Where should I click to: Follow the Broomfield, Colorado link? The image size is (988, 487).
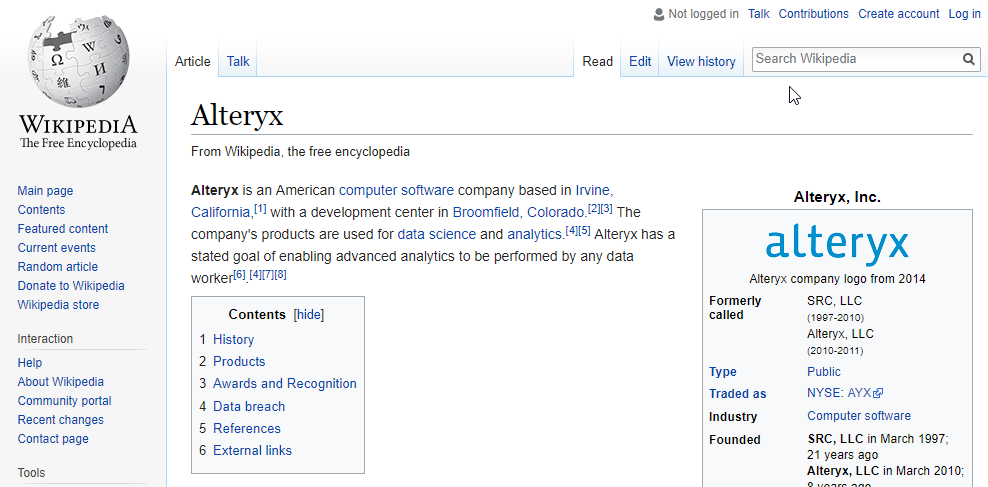[520, 212]
